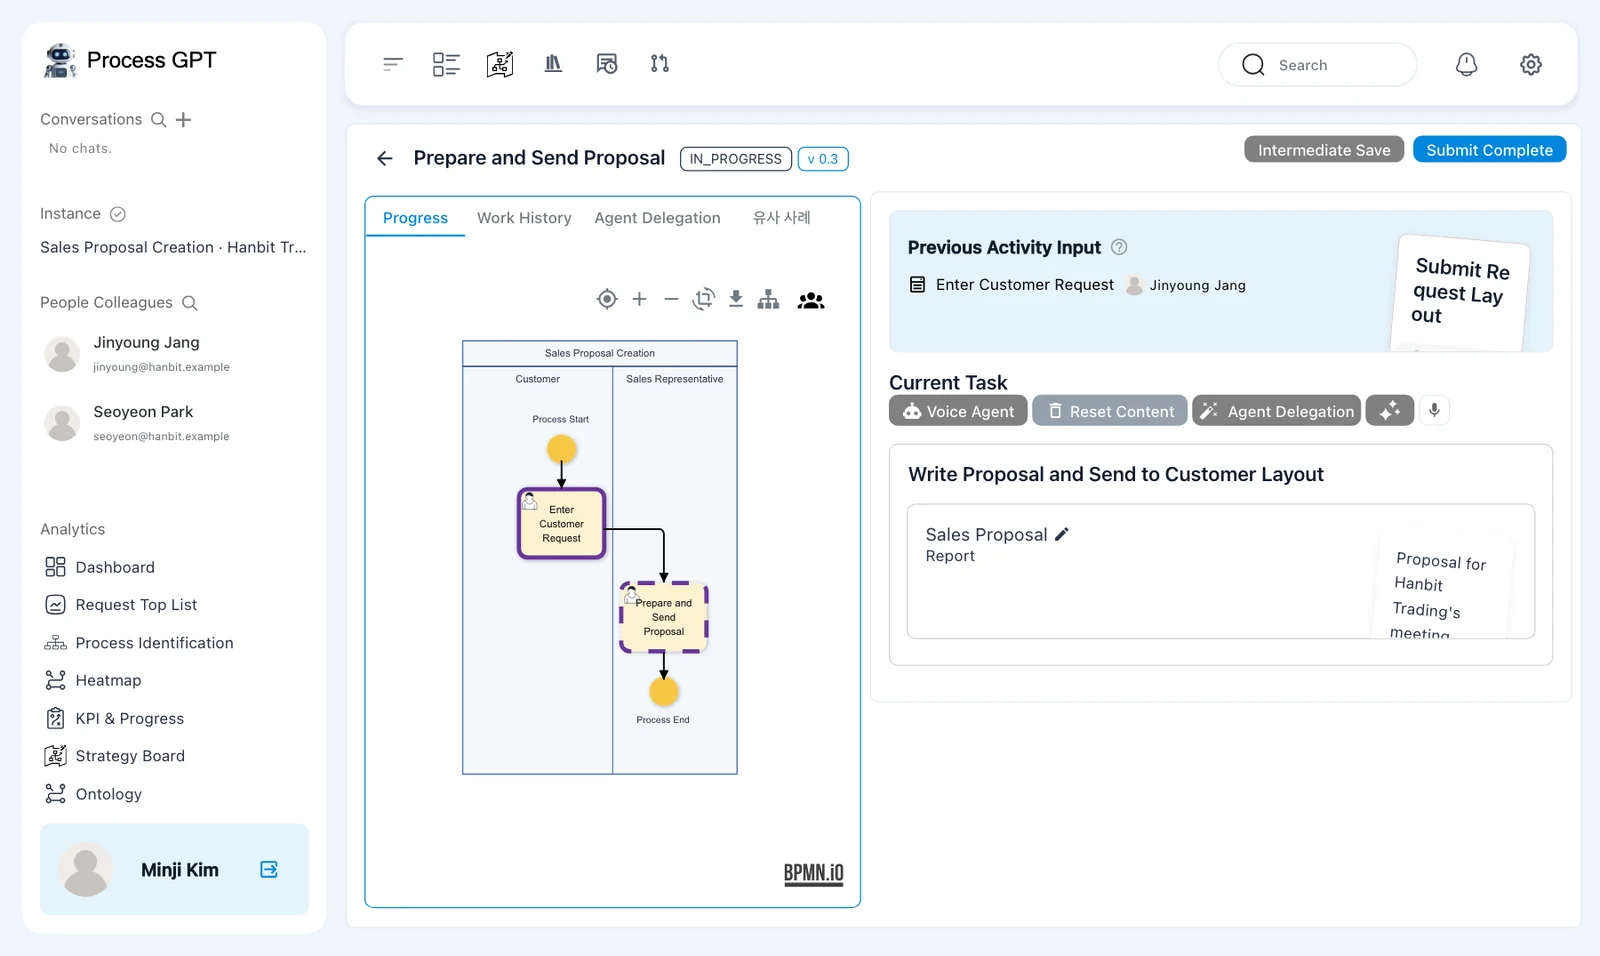The image size is (1600, 956).
Task: Select the Enter Customer Request task node
Action: (x=561, y=523)
